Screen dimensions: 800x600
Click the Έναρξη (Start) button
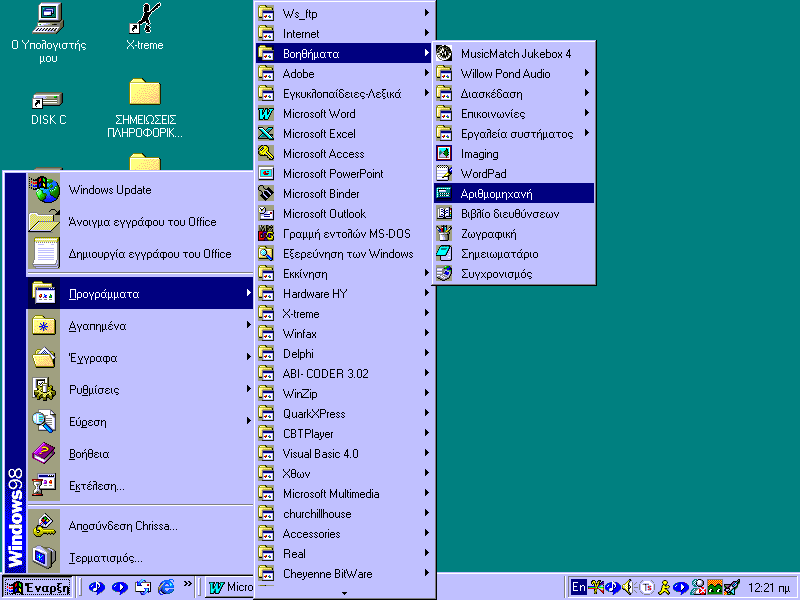click(40, 587)
